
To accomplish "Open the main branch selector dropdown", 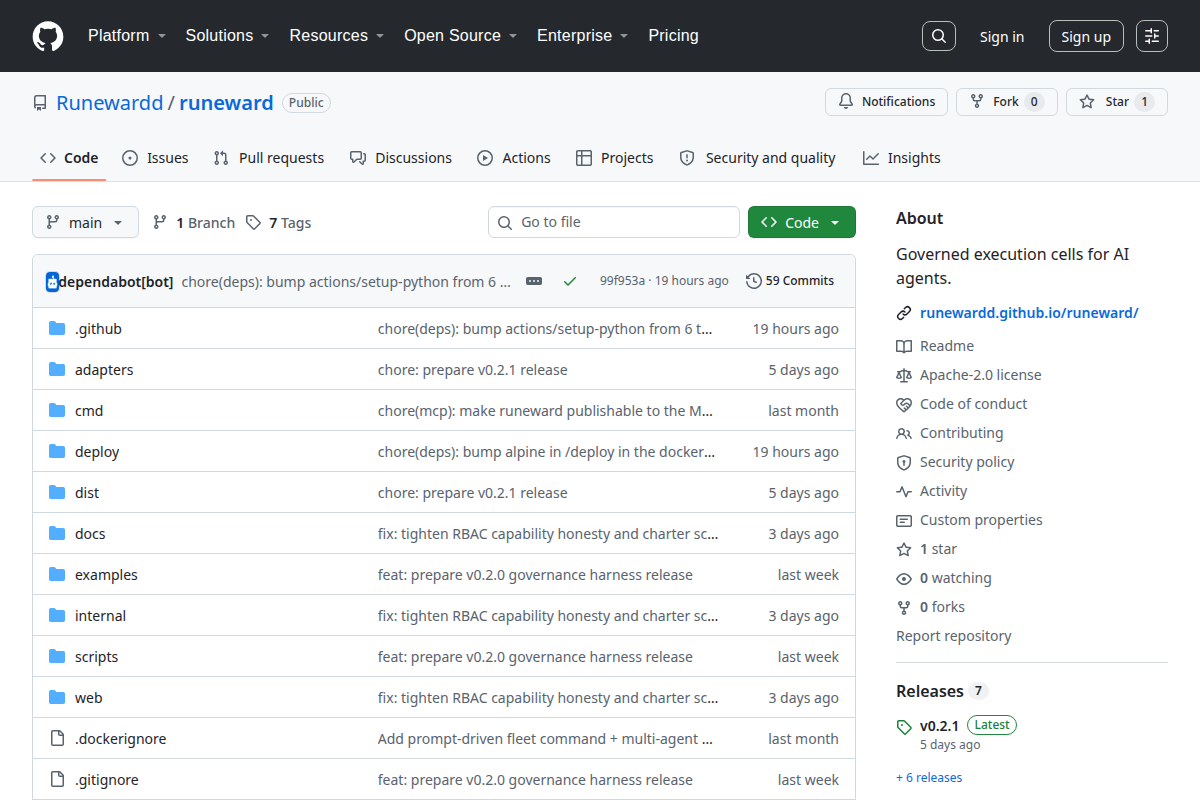I will (x=85, y=222).
